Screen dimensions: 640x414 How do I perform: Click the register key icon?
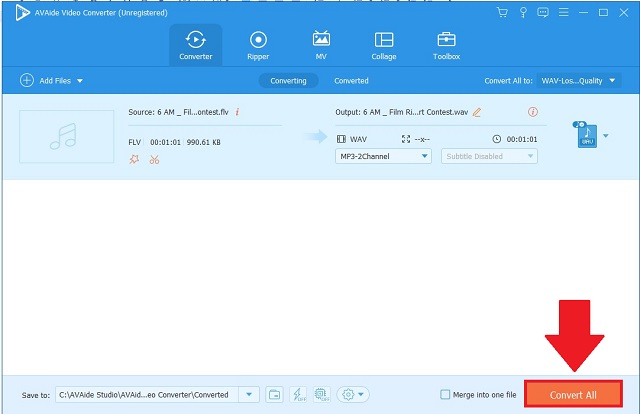523,13
